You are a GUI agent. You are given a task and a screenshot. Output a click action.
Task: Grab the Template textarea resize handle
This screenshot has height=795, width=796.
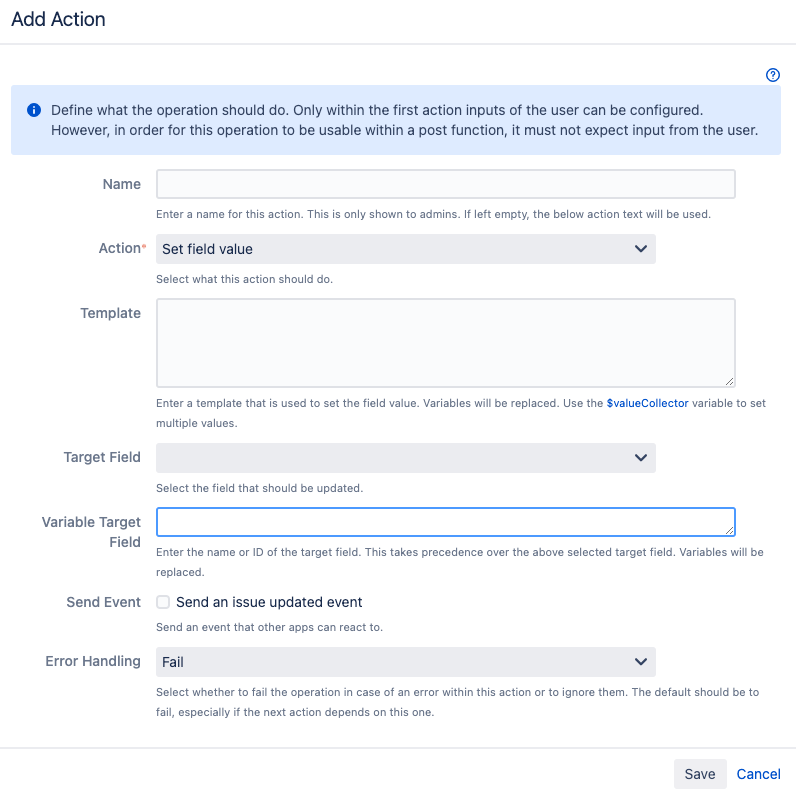(730, 381)
